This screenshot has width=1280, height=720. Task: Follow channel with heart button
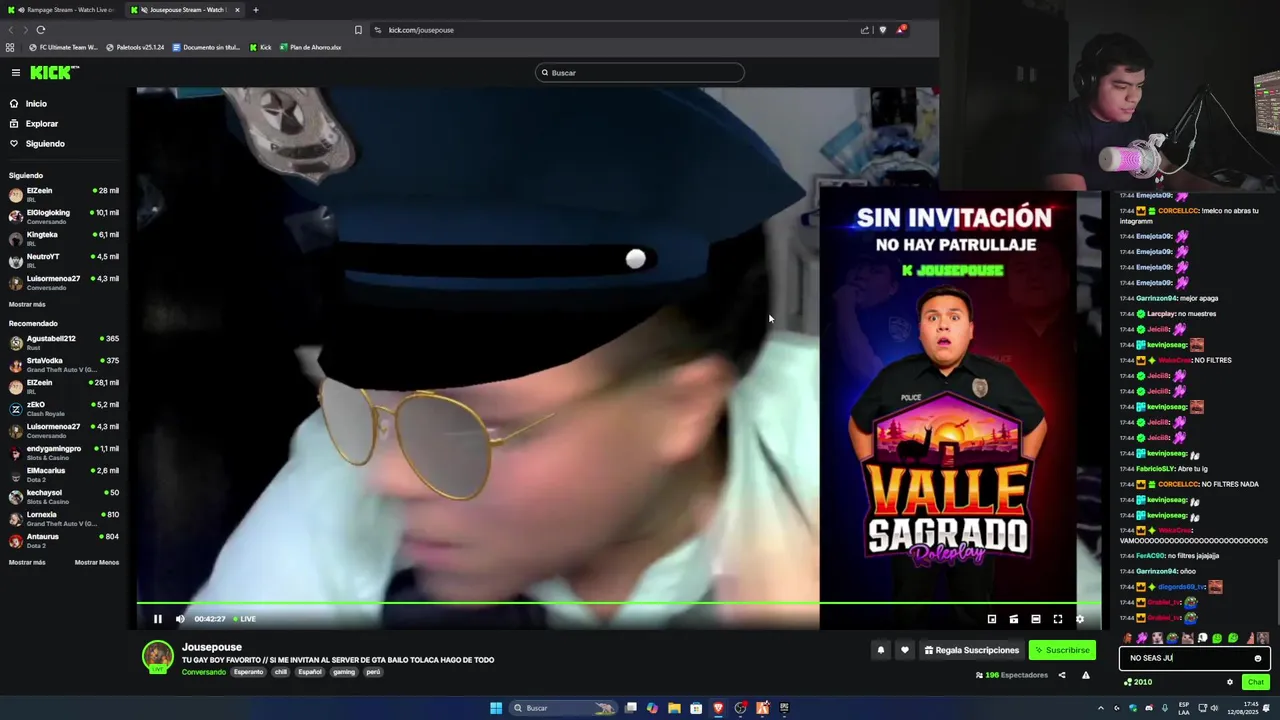[905, 650]
